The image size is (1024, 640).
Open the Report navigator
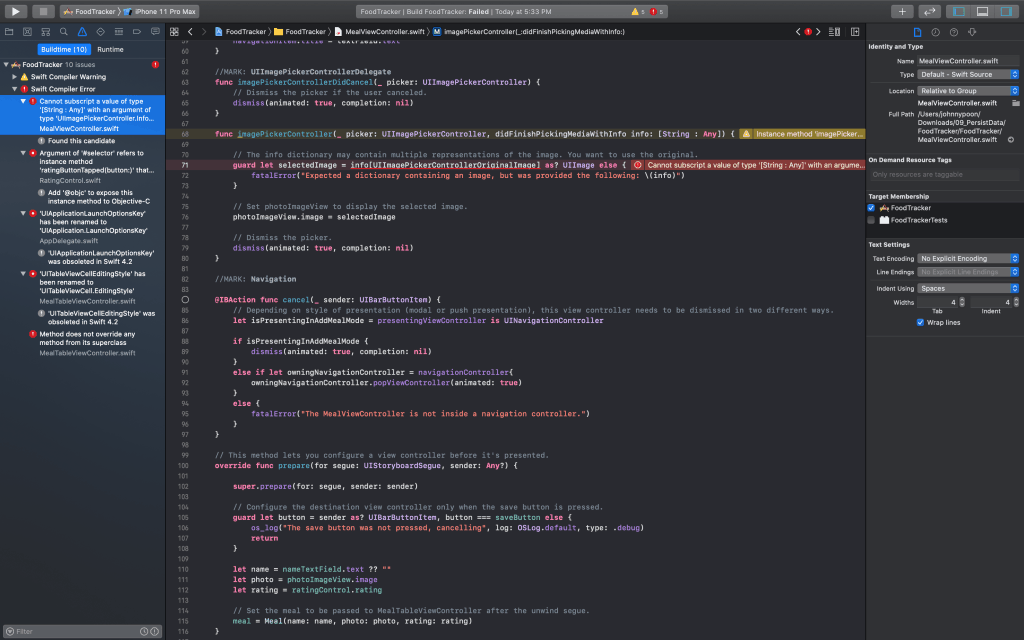155,31
